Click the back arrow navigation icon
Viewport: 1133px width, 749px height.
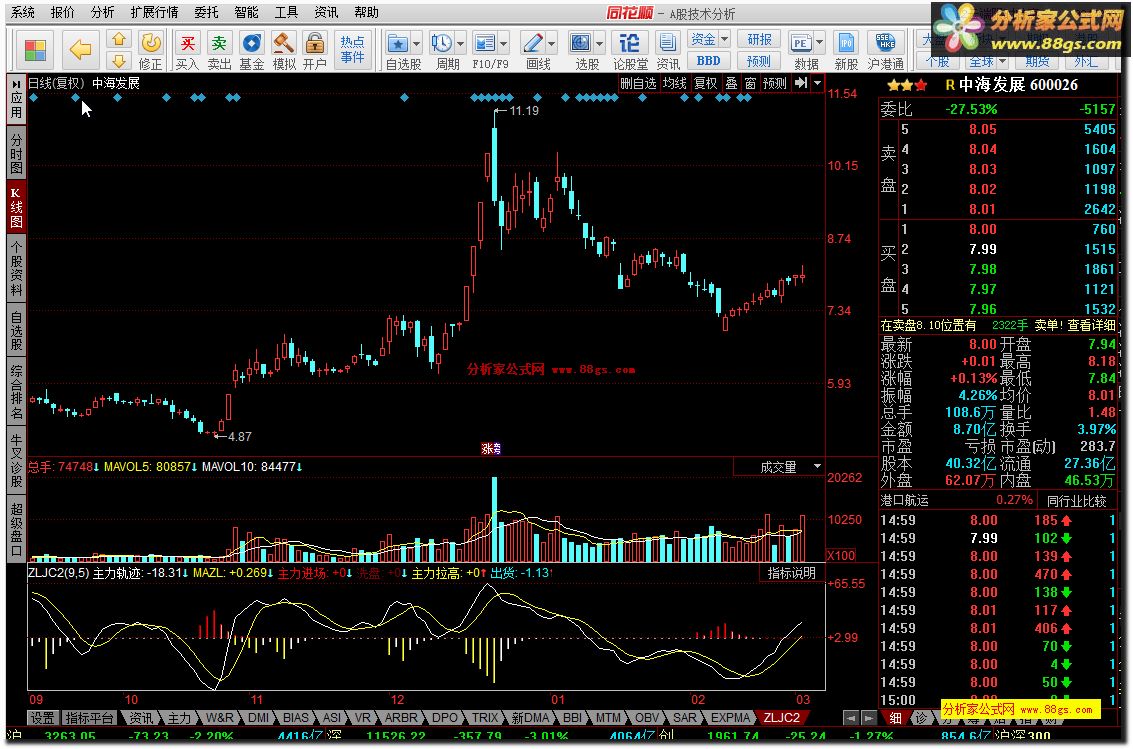[x=81, y=48]
